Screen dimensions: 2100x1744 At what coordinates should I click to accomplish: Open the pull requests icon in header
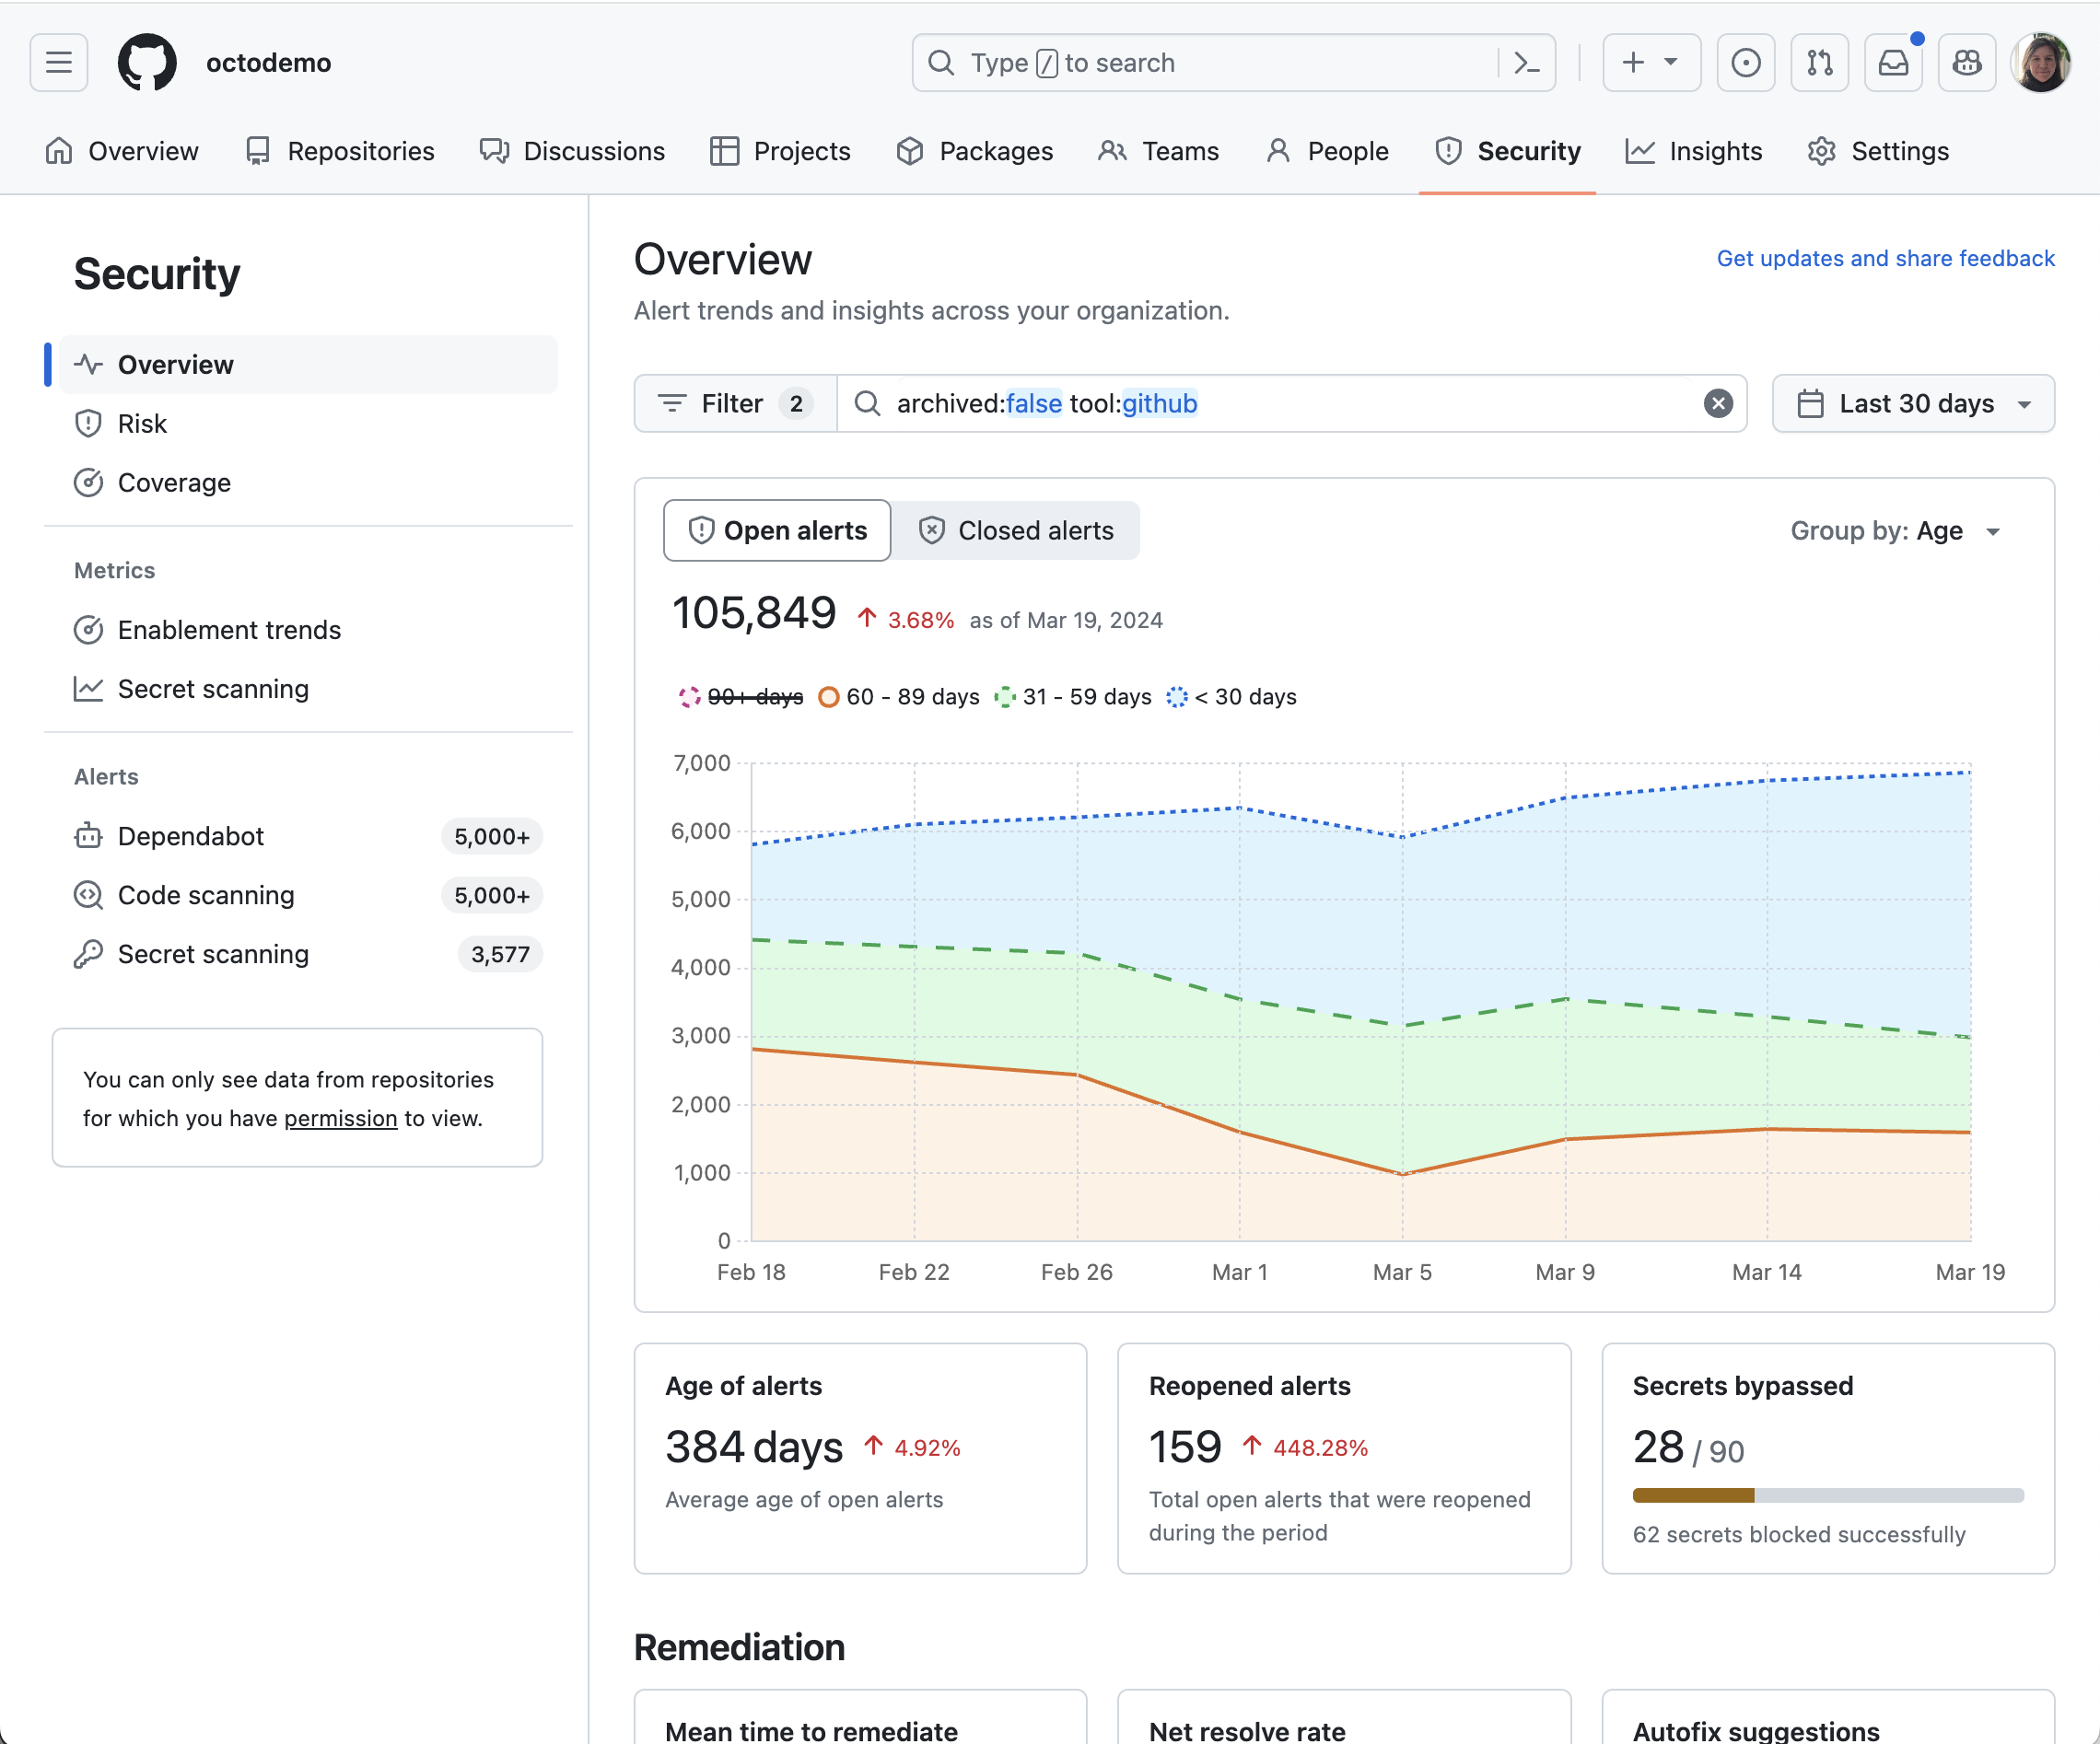[x=1820, y=63]
